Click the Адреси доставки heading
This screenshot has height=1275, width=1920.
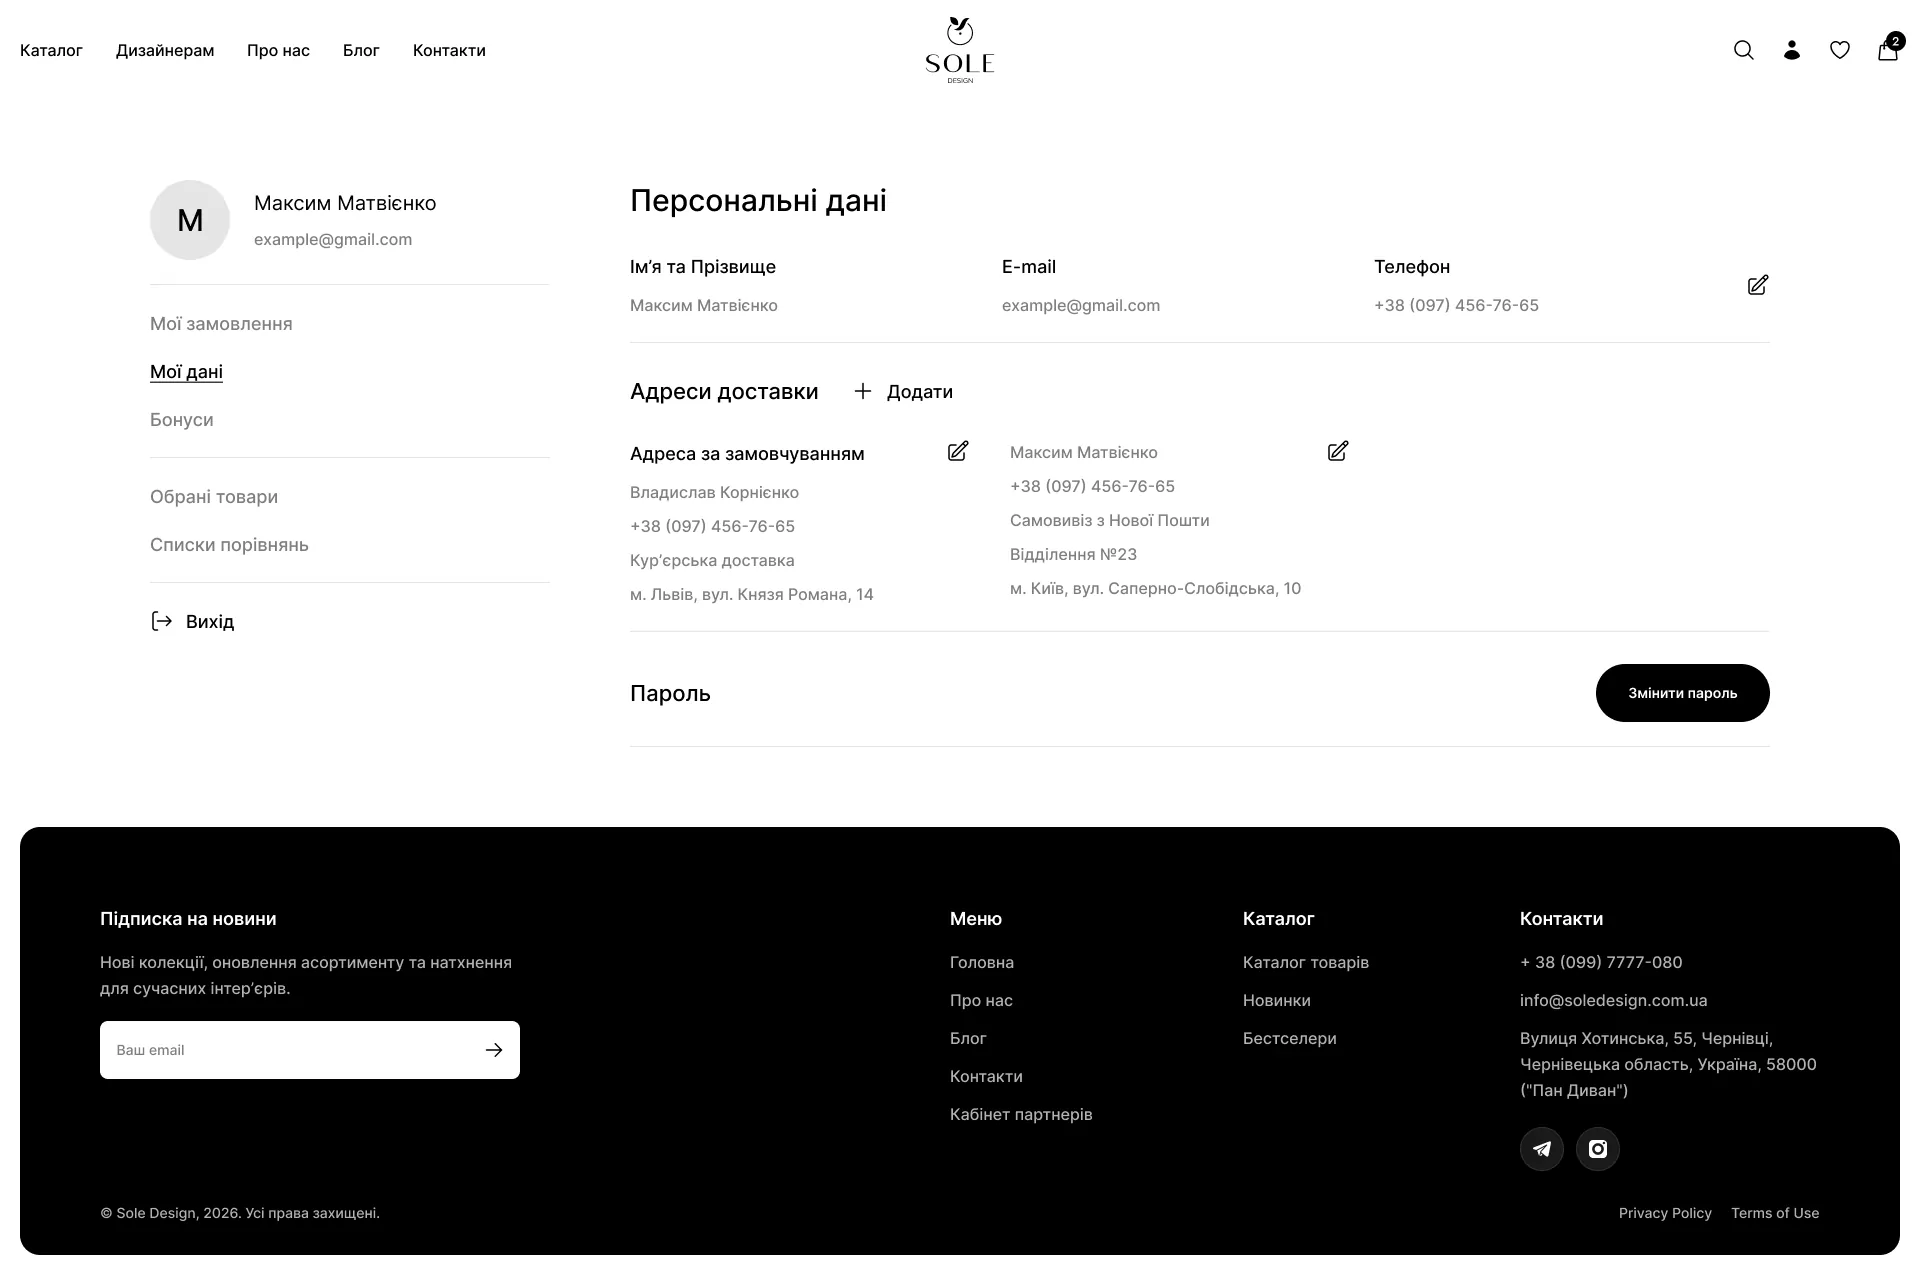(x=724, y=392)
